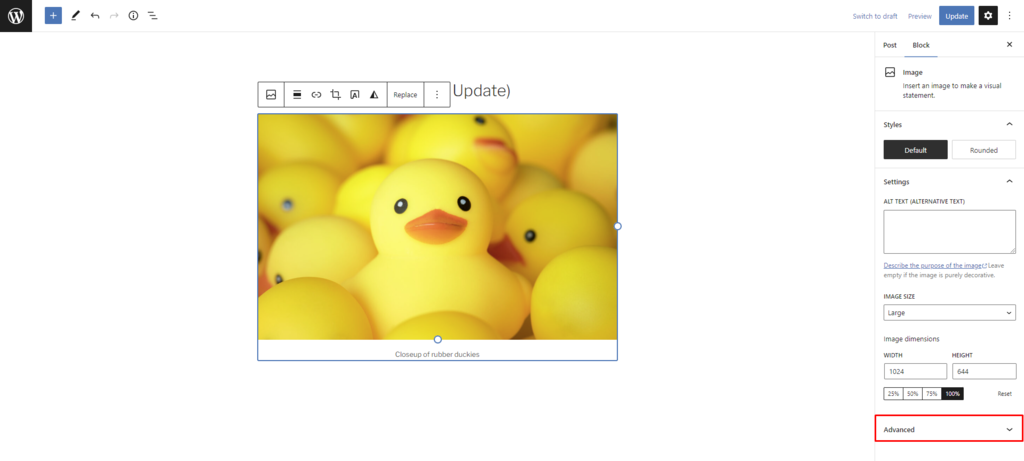Click the crop icon in image toolbar
This screenshot has width=1024, height=461.
[336, 95]
